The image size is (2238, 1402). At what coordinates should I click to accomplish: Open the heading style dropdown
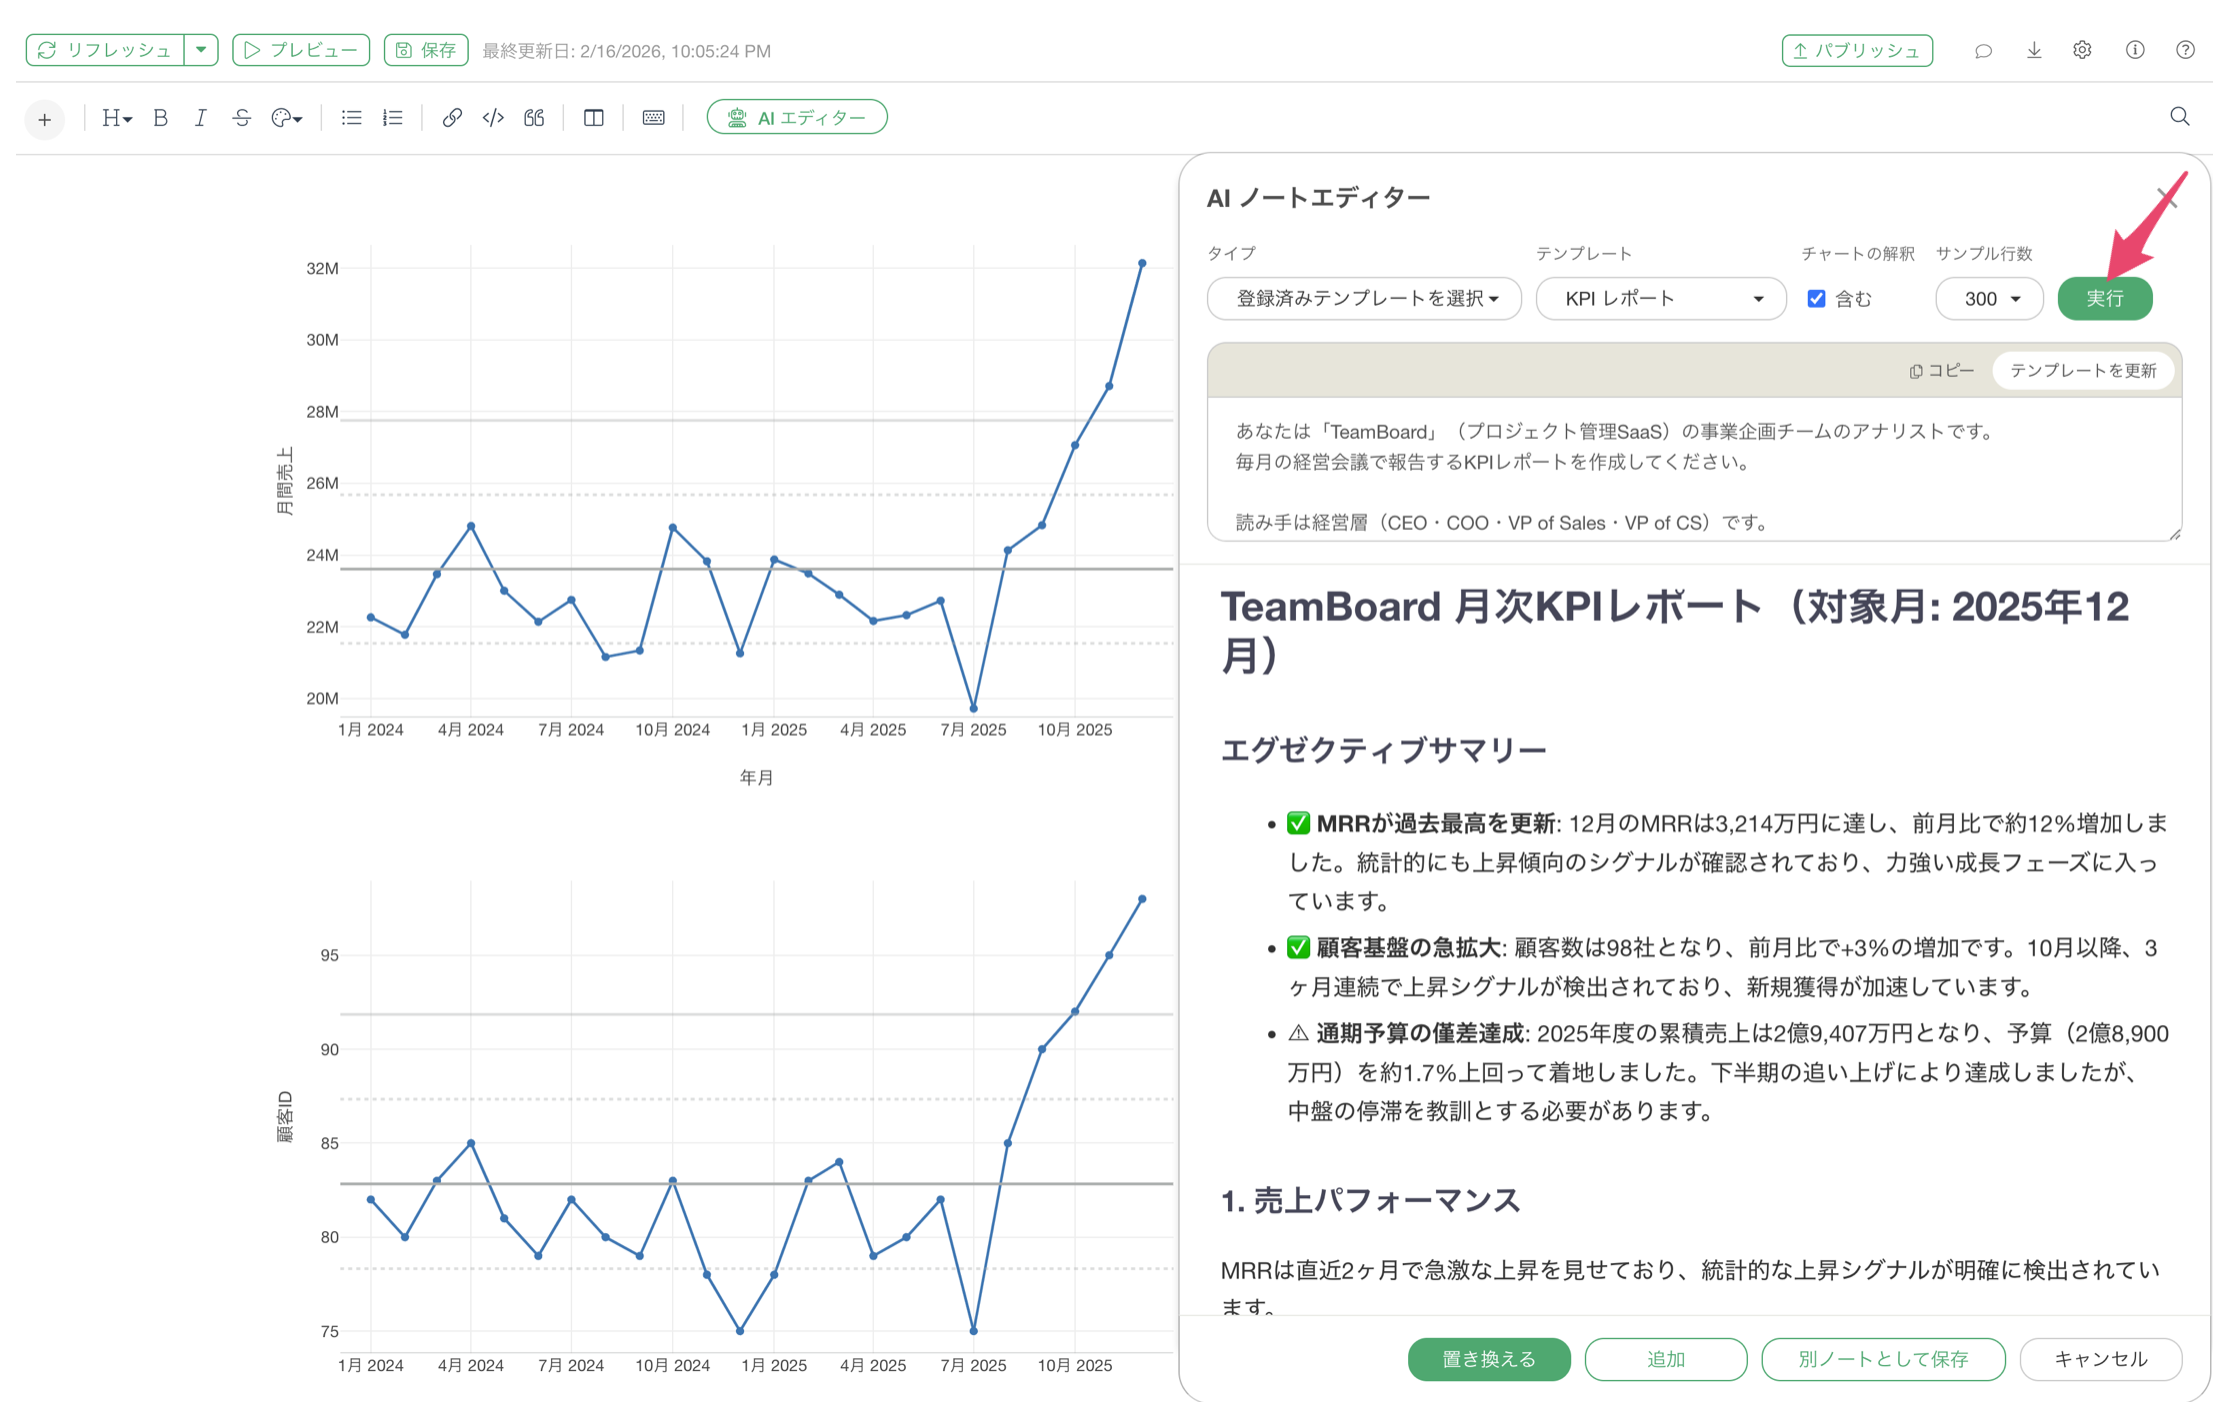coord(116,118)
